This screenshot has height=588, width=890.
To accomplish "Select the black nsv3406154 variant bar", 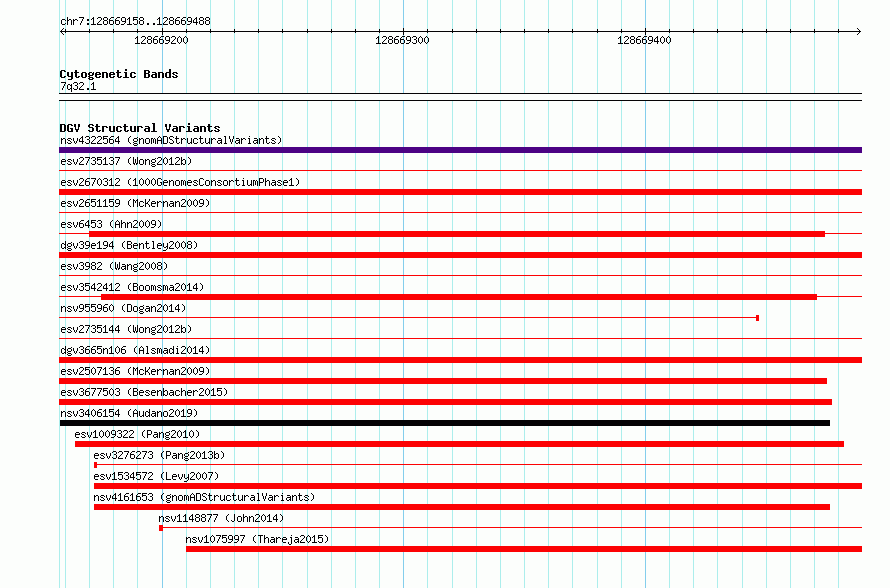I will point(444,423).
